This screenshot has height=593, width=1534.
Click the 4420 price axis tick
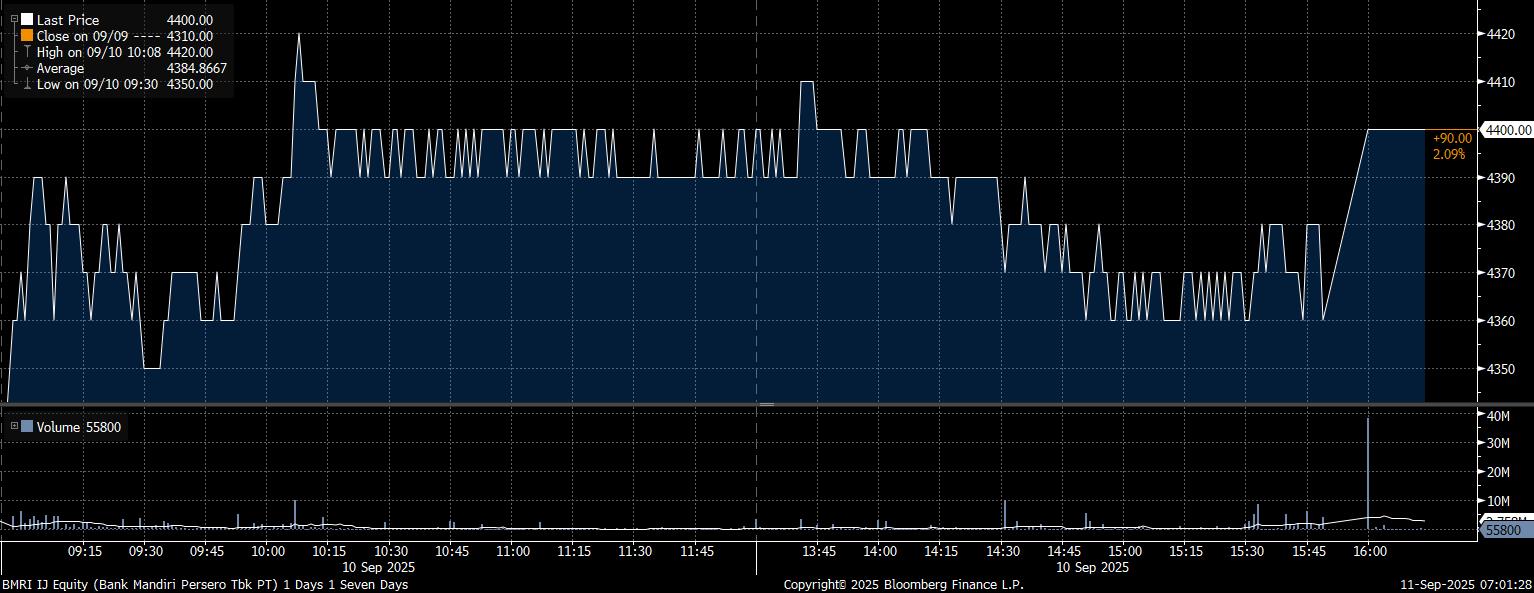pyautogui.click(x=1502, y=34)
